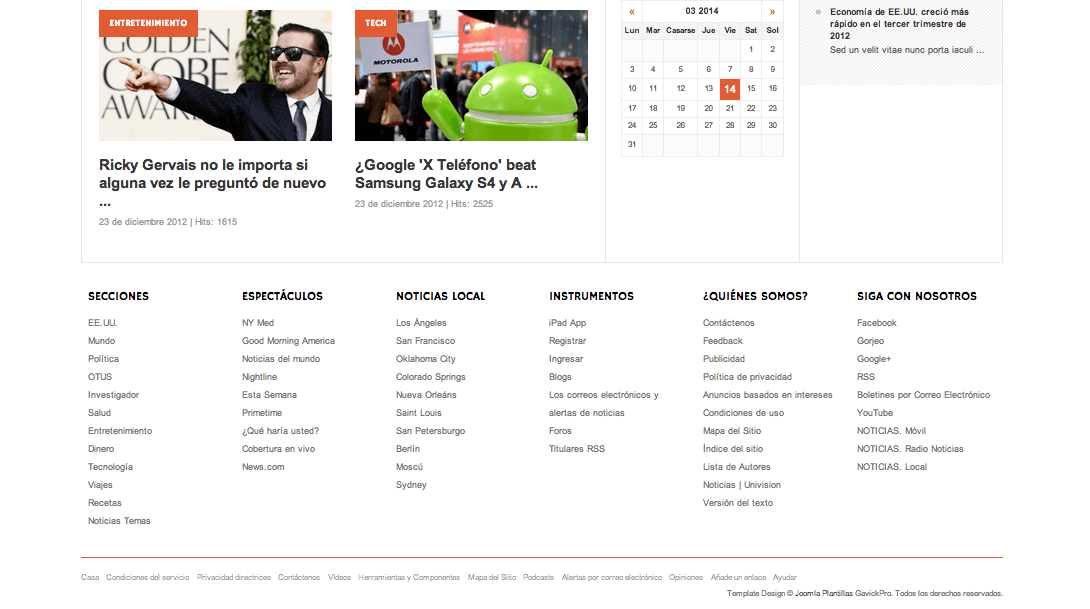
Task: Open Facebook link
Action: [x=877, y=323]
